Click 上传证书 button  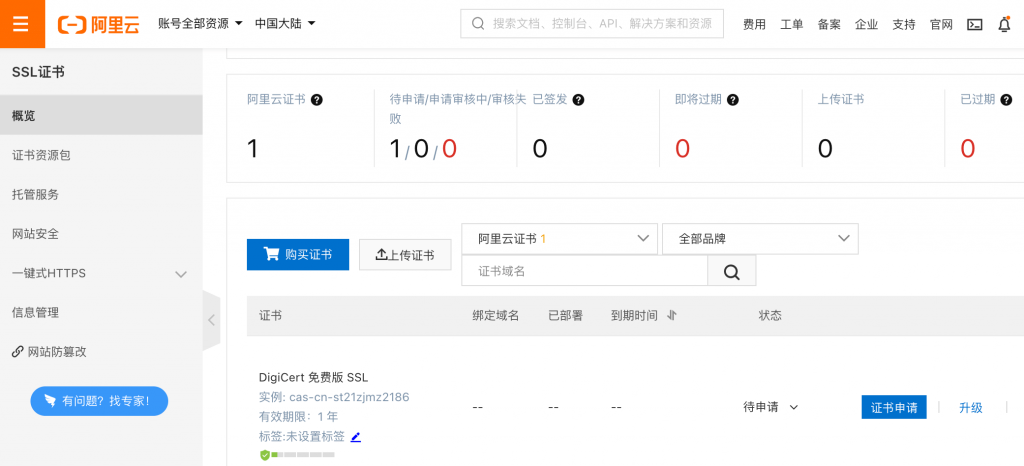coord(405,255)
